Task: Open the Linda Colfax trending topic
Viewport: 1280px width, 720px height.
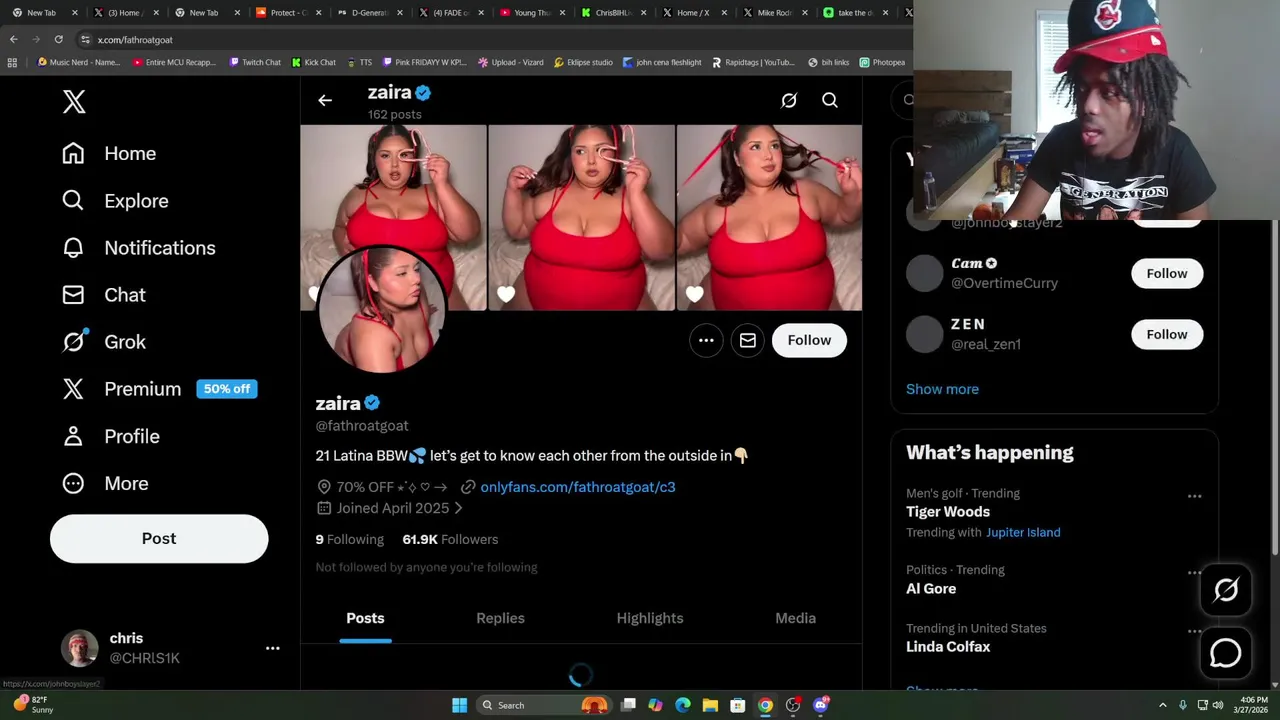Action: (x=948, y=646)
